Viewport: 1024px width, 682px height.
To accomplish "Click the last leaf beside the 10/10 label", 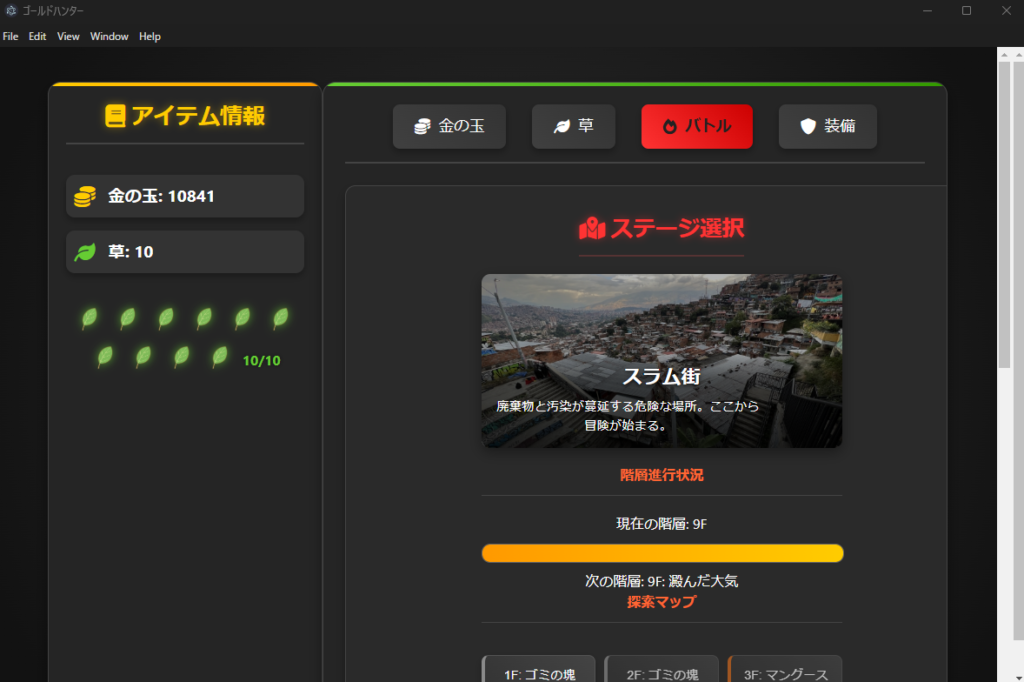I will point(220,356).
